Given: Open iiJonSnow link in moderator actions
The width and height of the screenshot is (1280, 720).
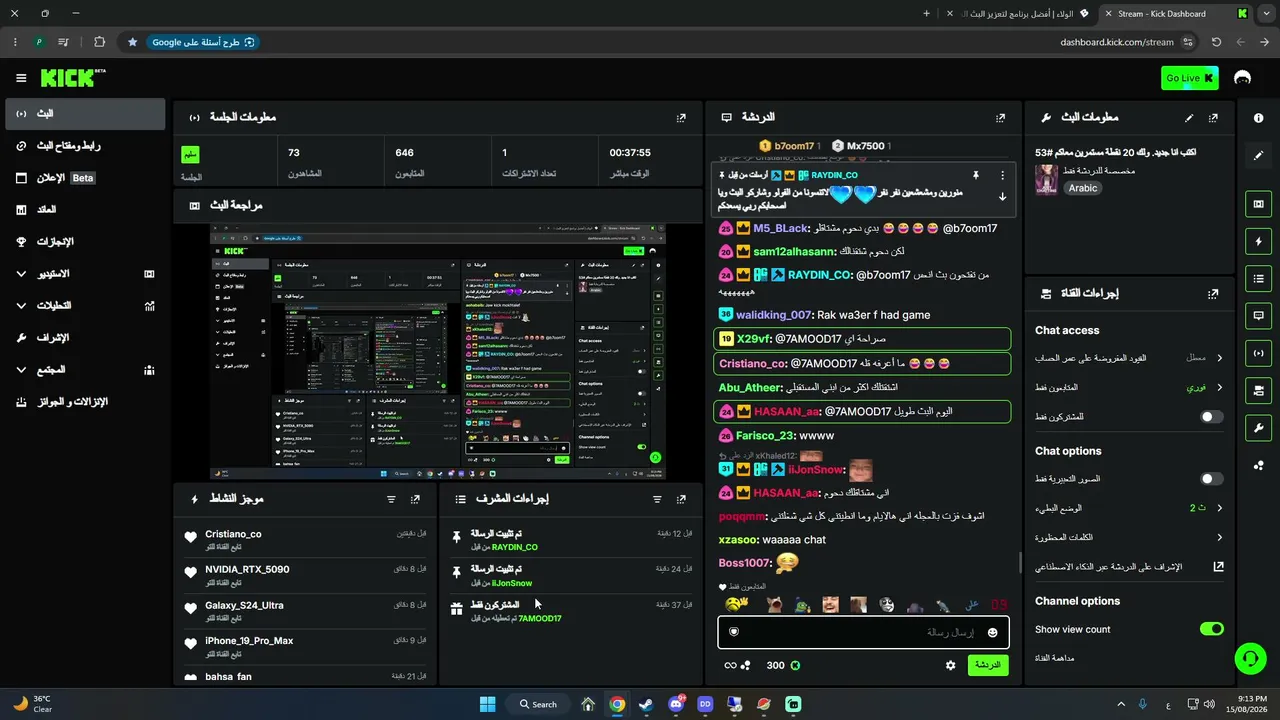Looking at the screenshot, I should click(x=512, y=583).
